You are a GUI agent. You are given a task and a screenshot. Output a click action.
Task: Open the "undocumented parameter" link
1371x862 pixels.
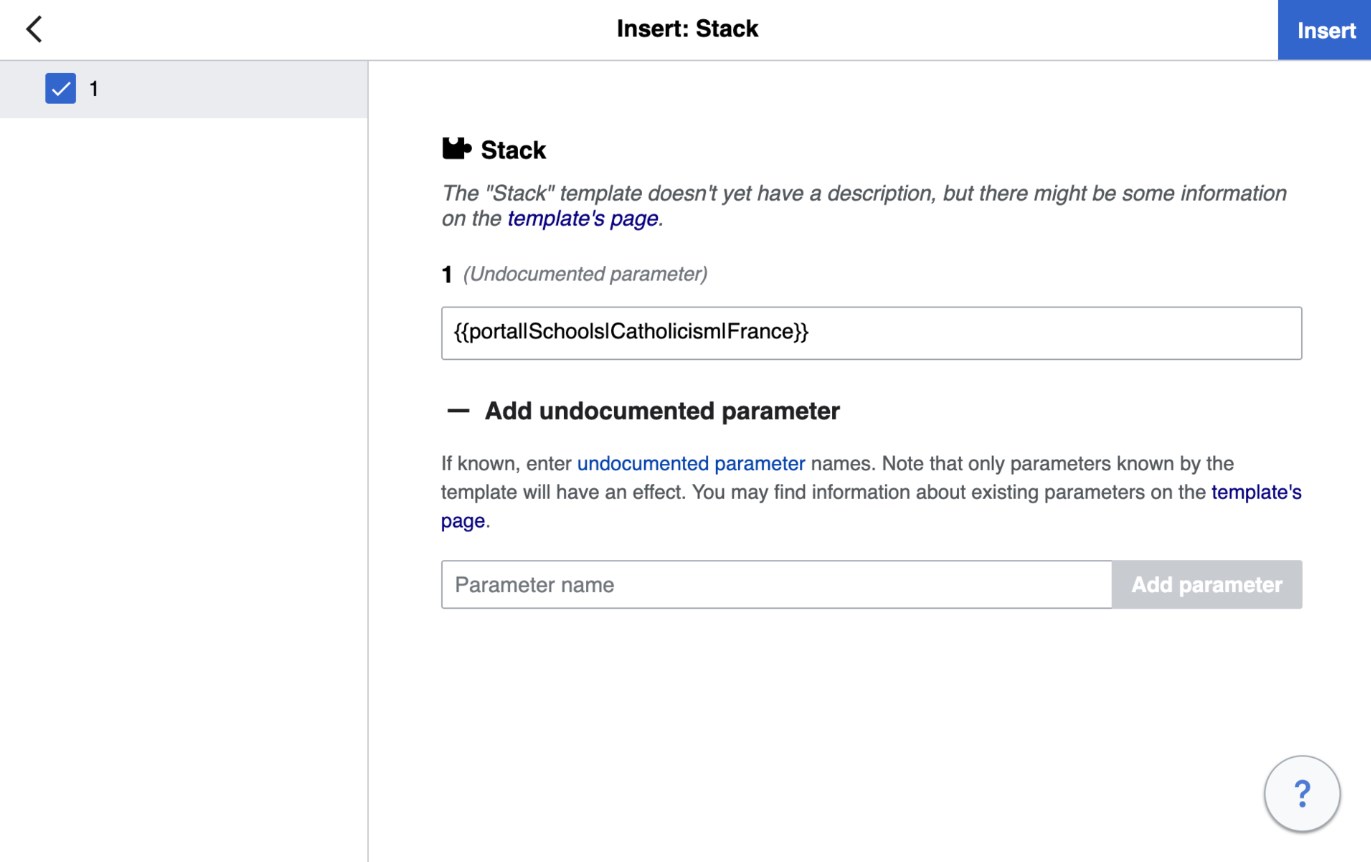(x=691, y=464)
